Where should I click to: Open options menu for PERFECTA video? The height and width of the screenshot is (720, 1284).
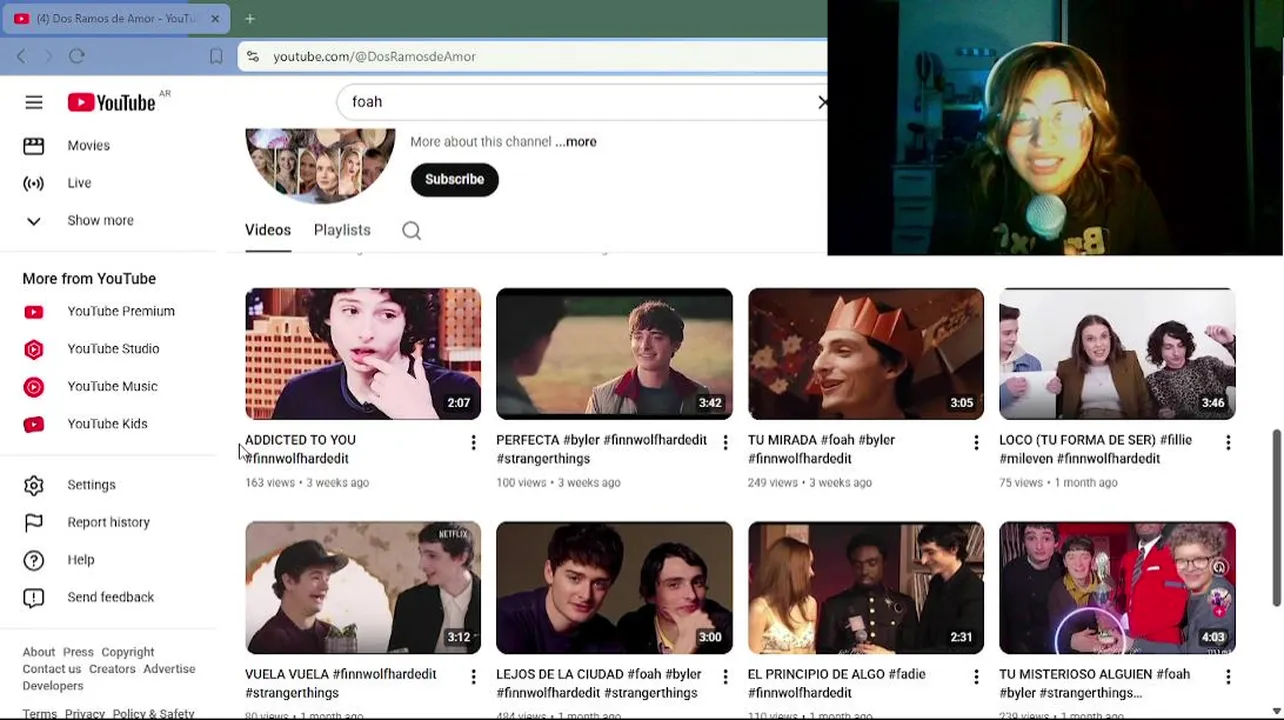coord(725,443)
